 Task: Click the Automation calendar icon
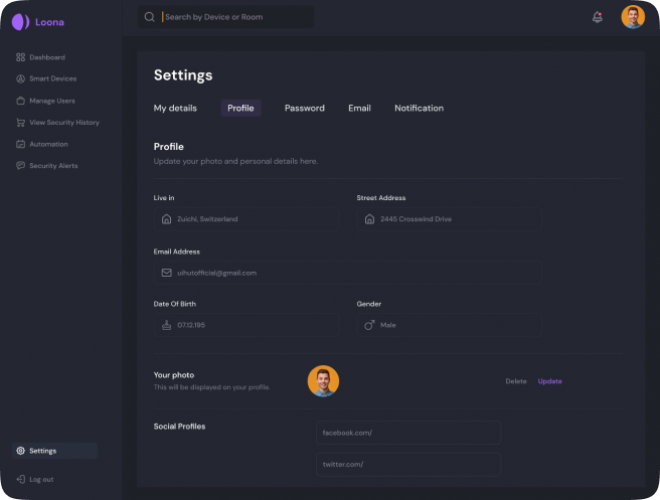pyautogui.click(x=20, y=144)
